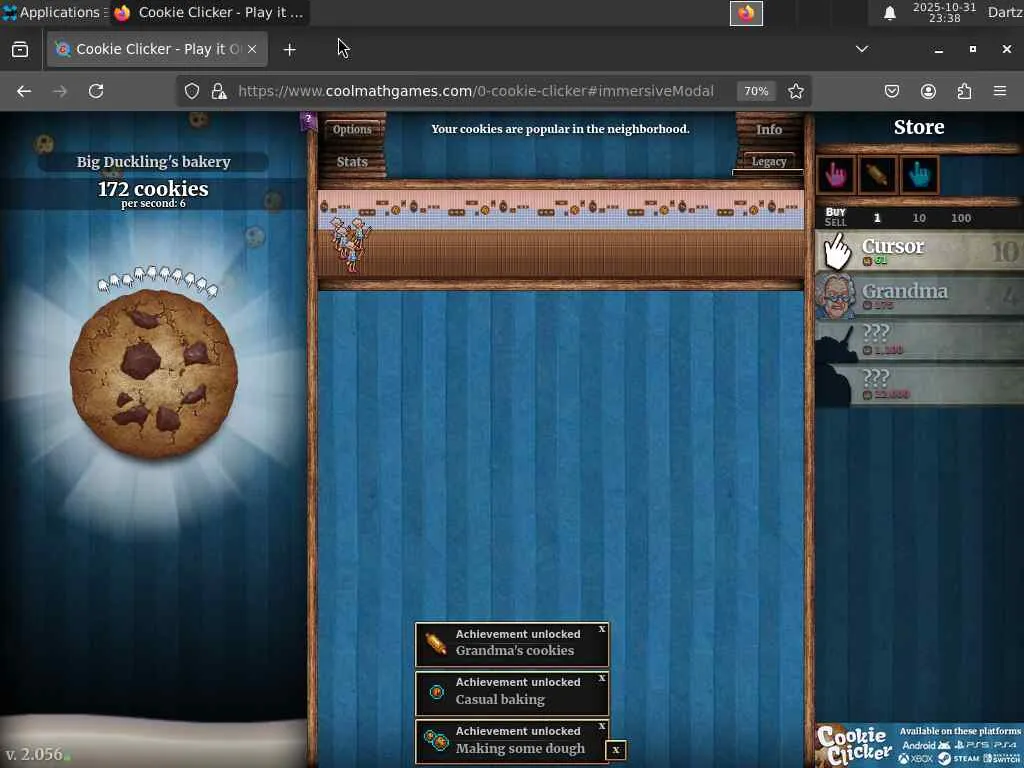Viewport: 1024px width, 768px height.
Task: Dismiss the Casual baking achievement notification
Action: point(601,679)
